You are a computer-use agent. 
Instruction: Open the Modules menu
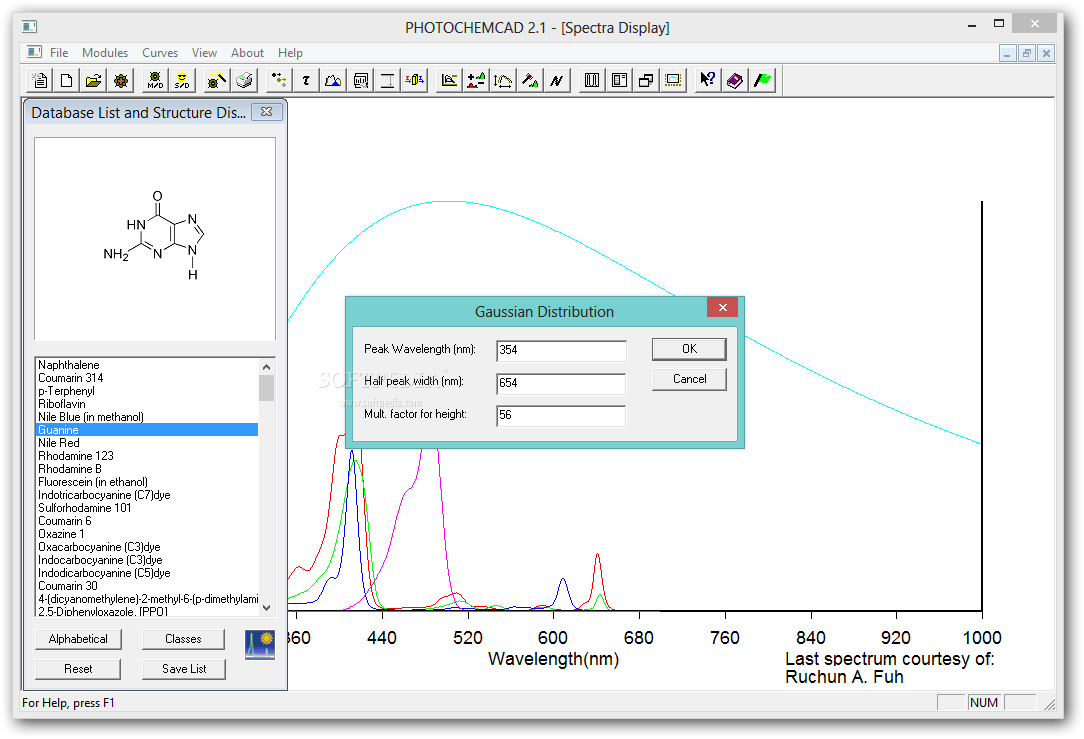click(104, 53)
